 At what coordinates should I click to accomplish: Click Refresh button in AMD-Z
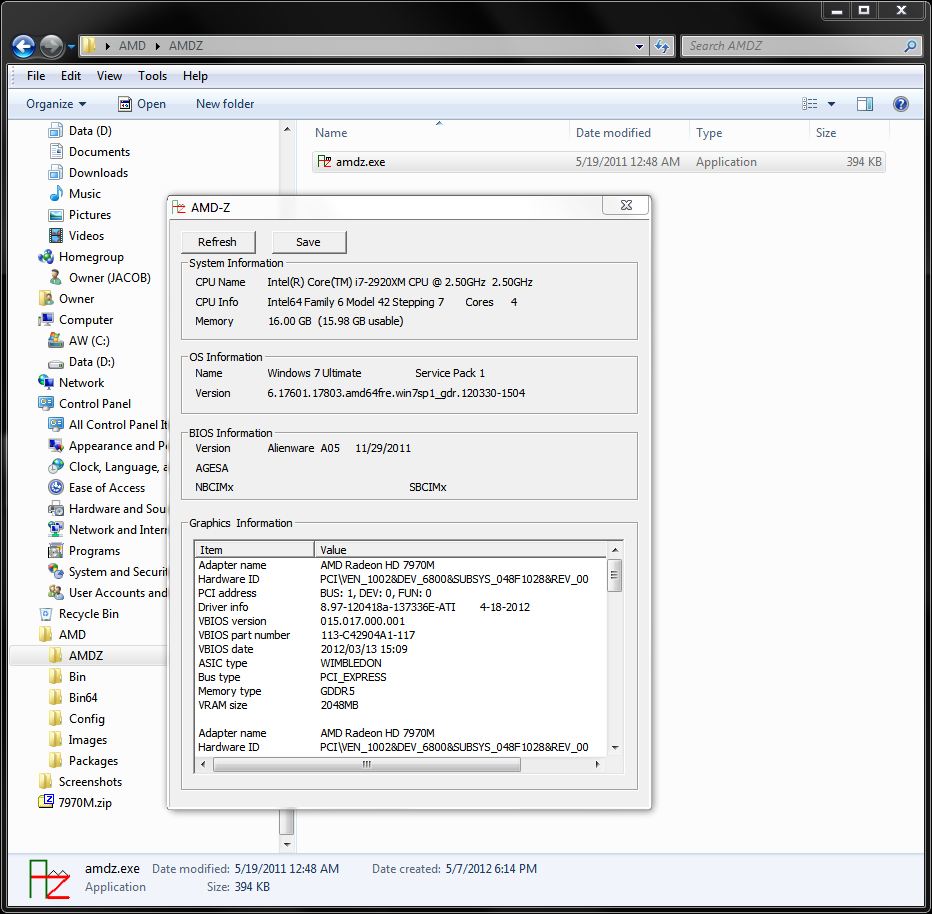pyautogui.click(x=218, y=242)
